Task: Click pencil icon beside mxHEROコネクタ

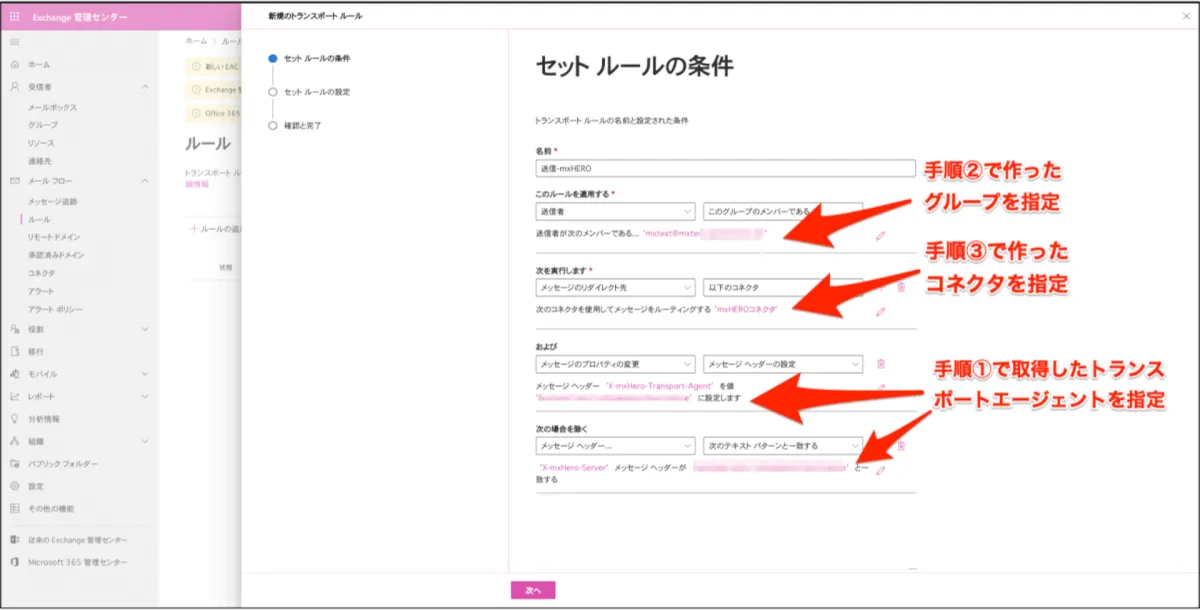Action: tap(880, 311)
